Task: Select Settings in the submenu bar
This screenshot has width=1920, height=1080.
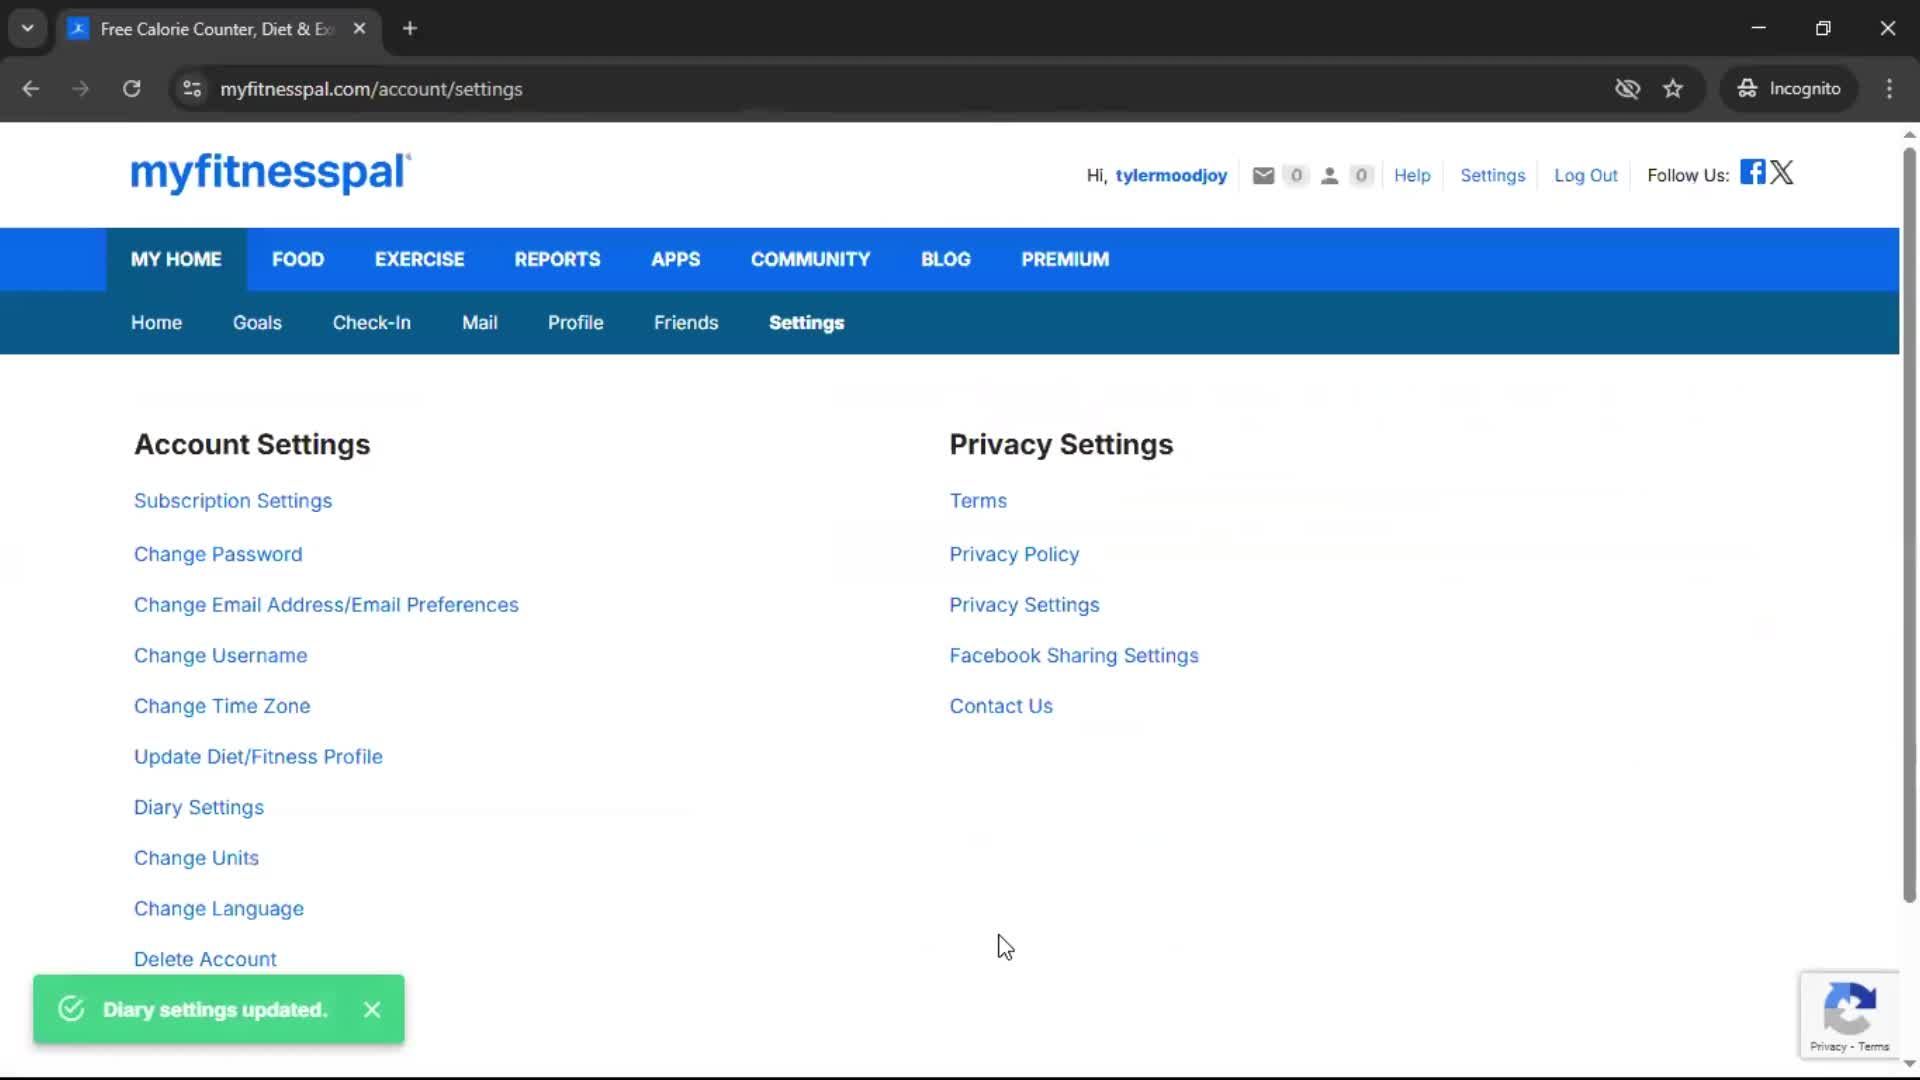Action: [x=806, y=323]
